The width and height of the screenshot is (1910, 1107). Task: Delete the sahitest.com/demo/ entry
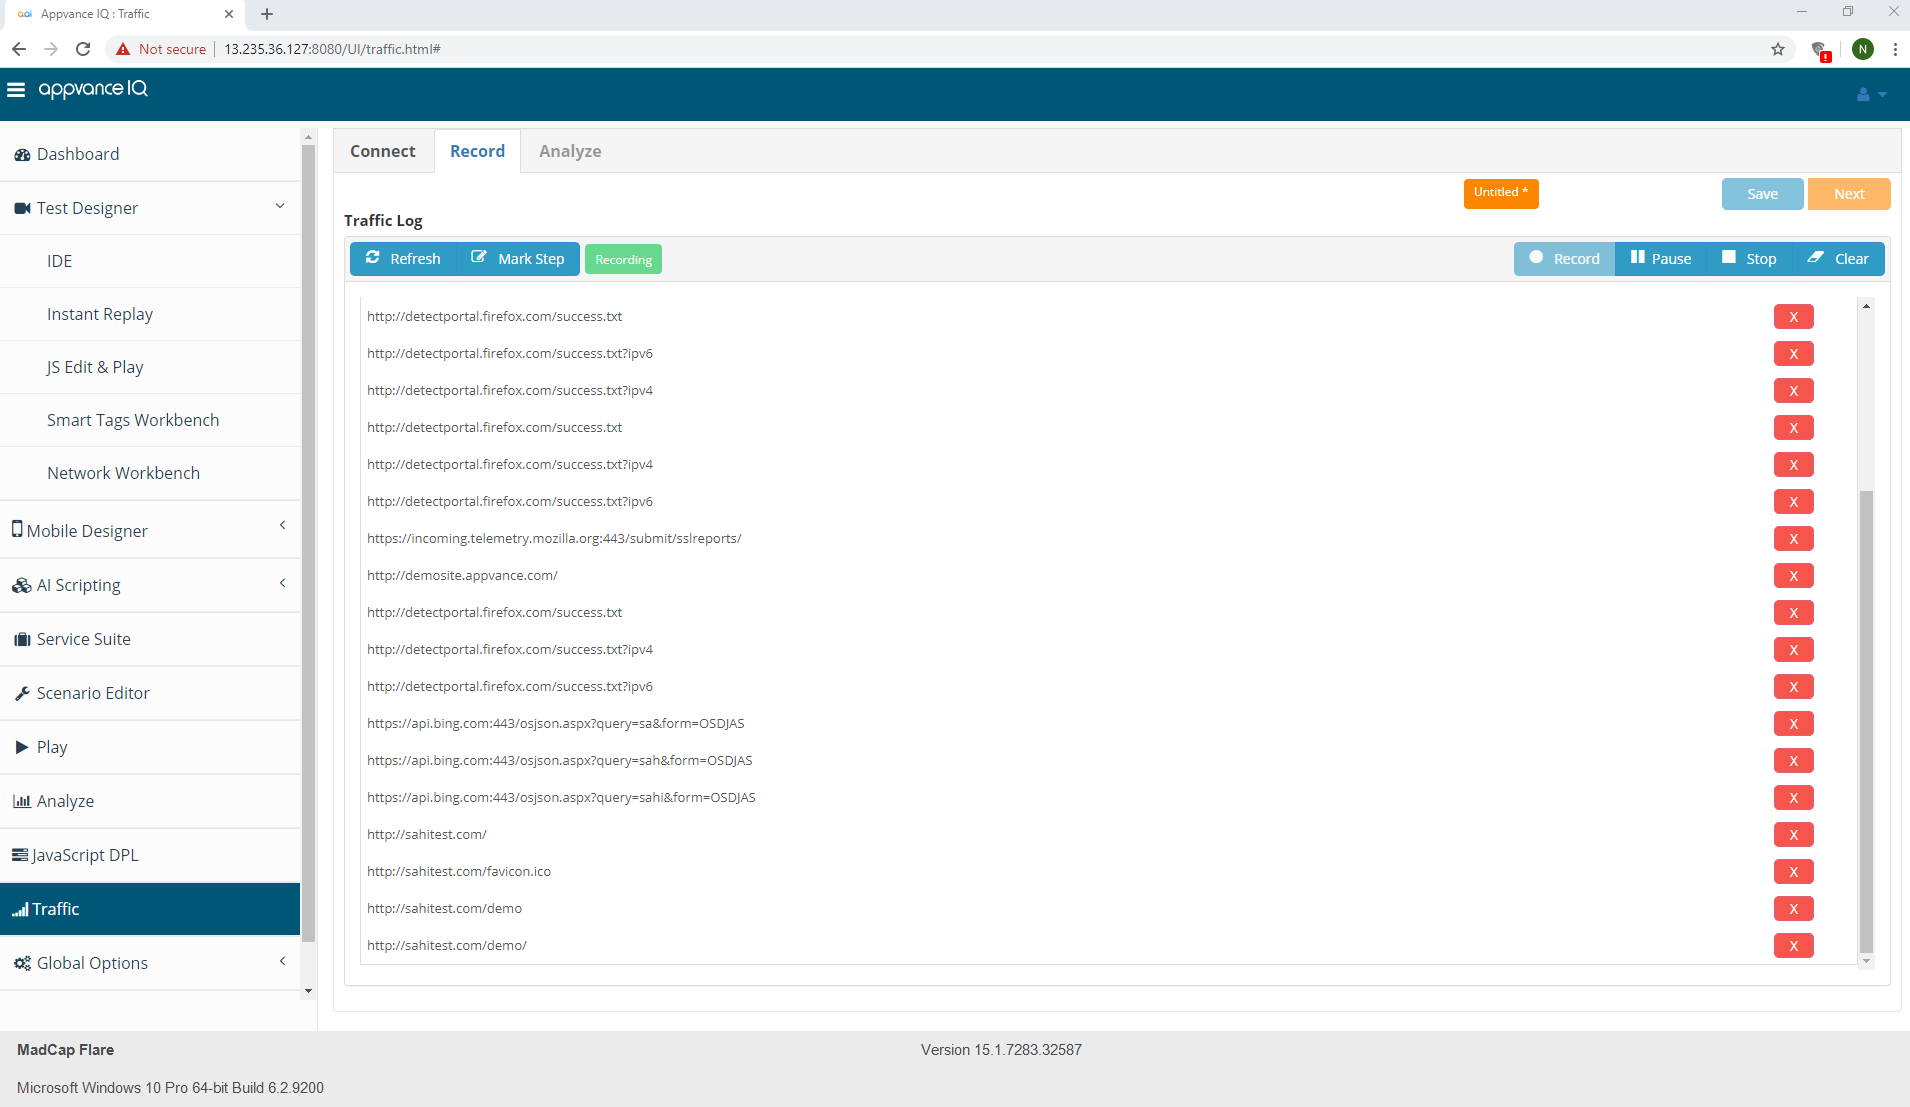pos(1793,946)
